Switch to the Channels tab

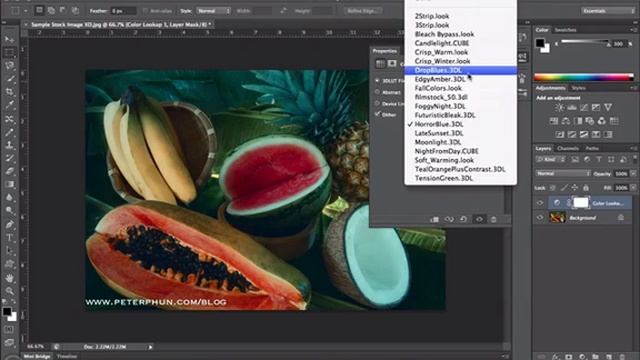click(x=568, y=149)
